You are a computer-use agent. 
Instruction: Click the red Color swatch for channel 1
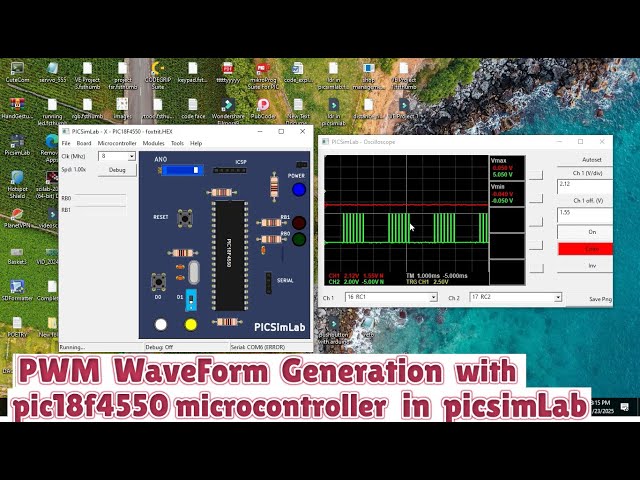click(x=585, y=249)
